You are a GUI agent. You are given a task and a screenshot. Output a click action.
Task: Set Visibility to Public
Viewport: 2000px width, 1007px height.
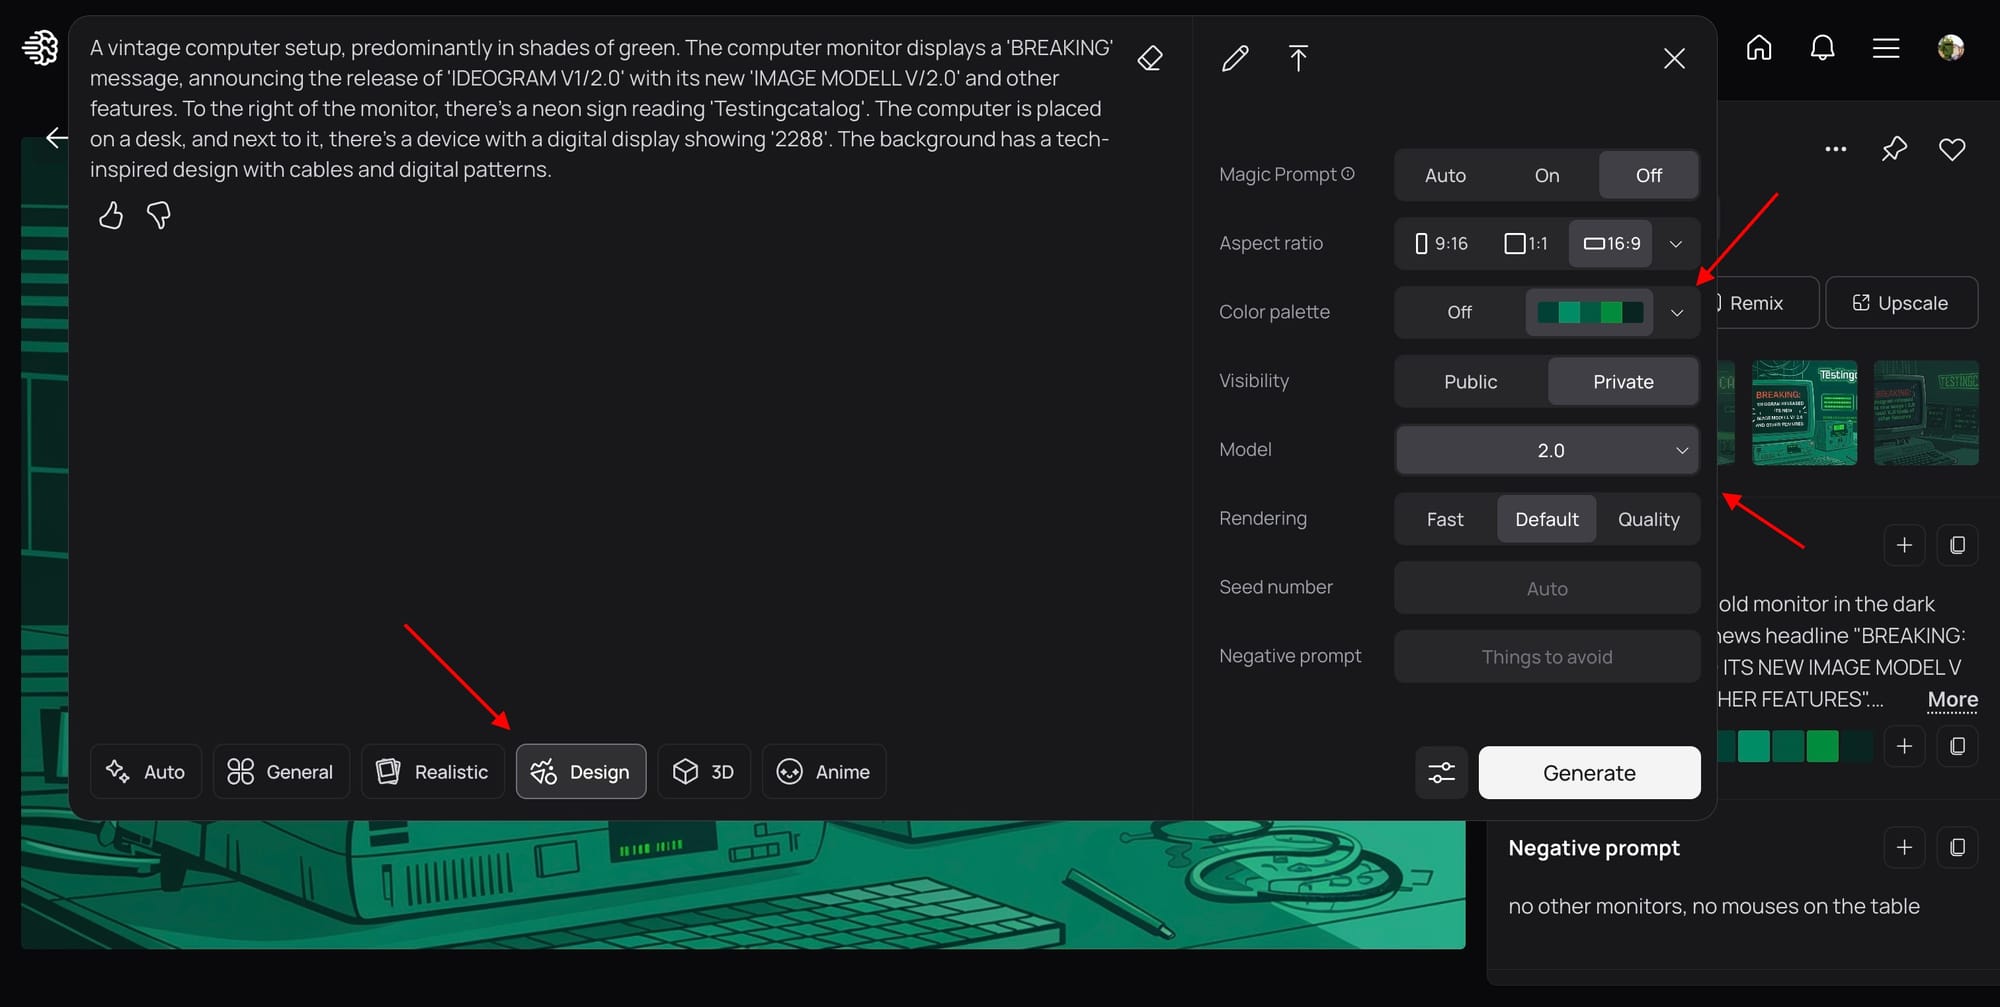pyautogui.click(x=1470, y=381)
